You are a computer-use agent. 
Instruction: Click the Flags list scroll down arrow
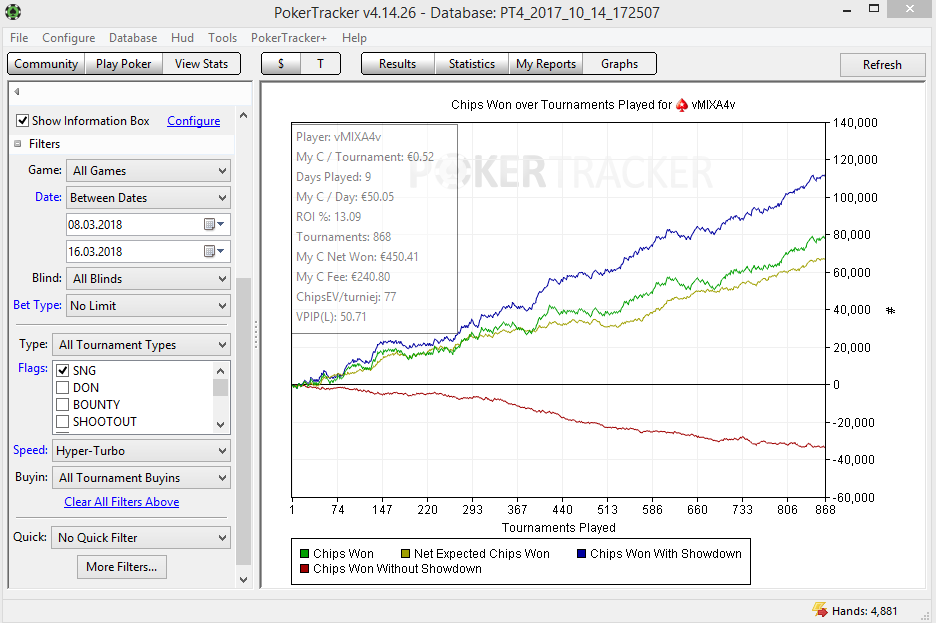coord(221,425)
